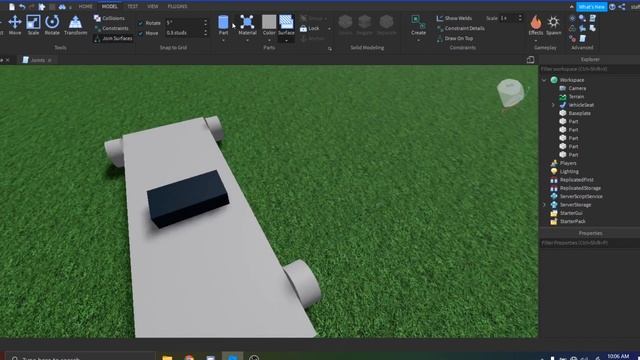The image size is (640, 360).
Task: Switch to the PLUGINS ribbon tab
Action: coord(177,7)
